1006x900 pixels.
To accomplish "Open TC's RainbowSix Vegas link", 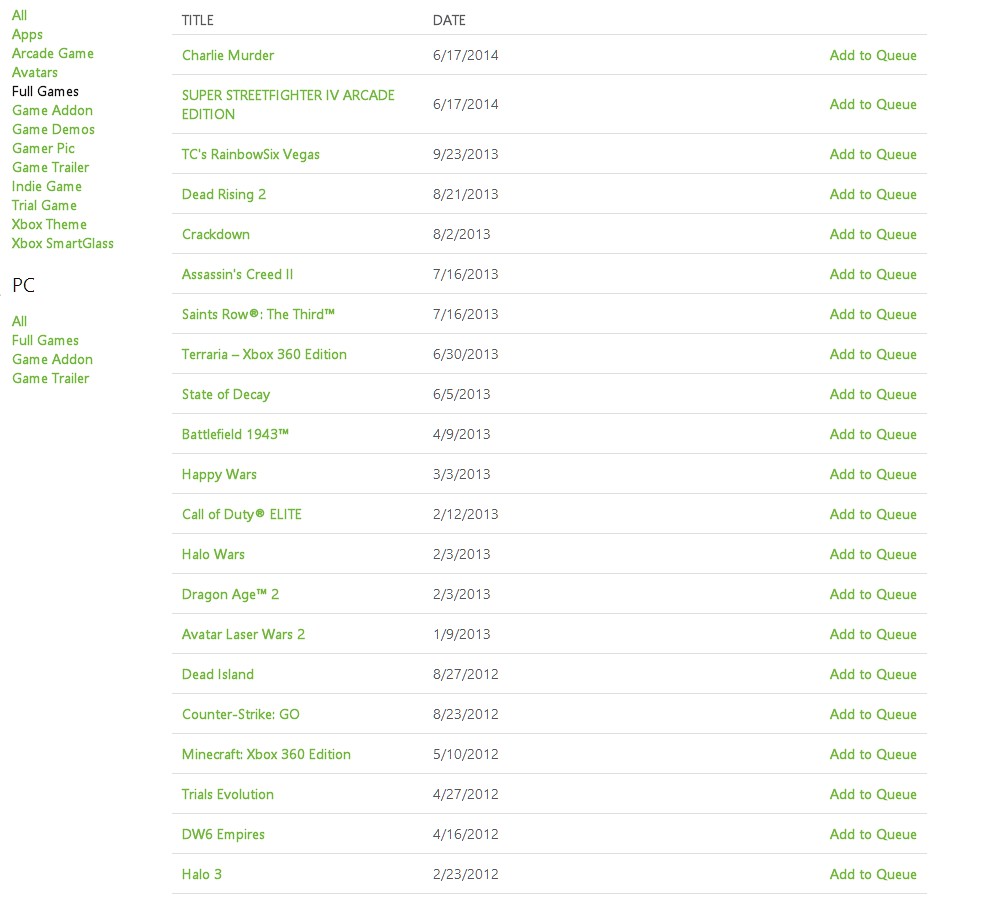I will 250,155.
